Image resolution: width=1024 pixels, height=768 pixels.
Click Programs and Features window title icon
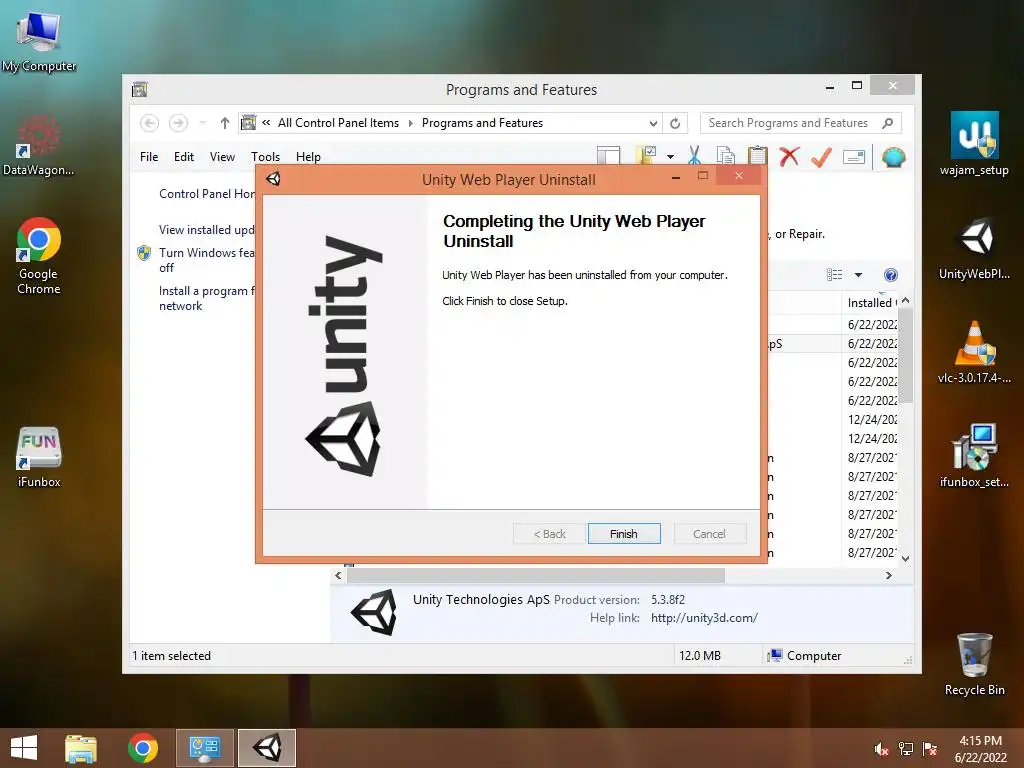pos(140,89)
